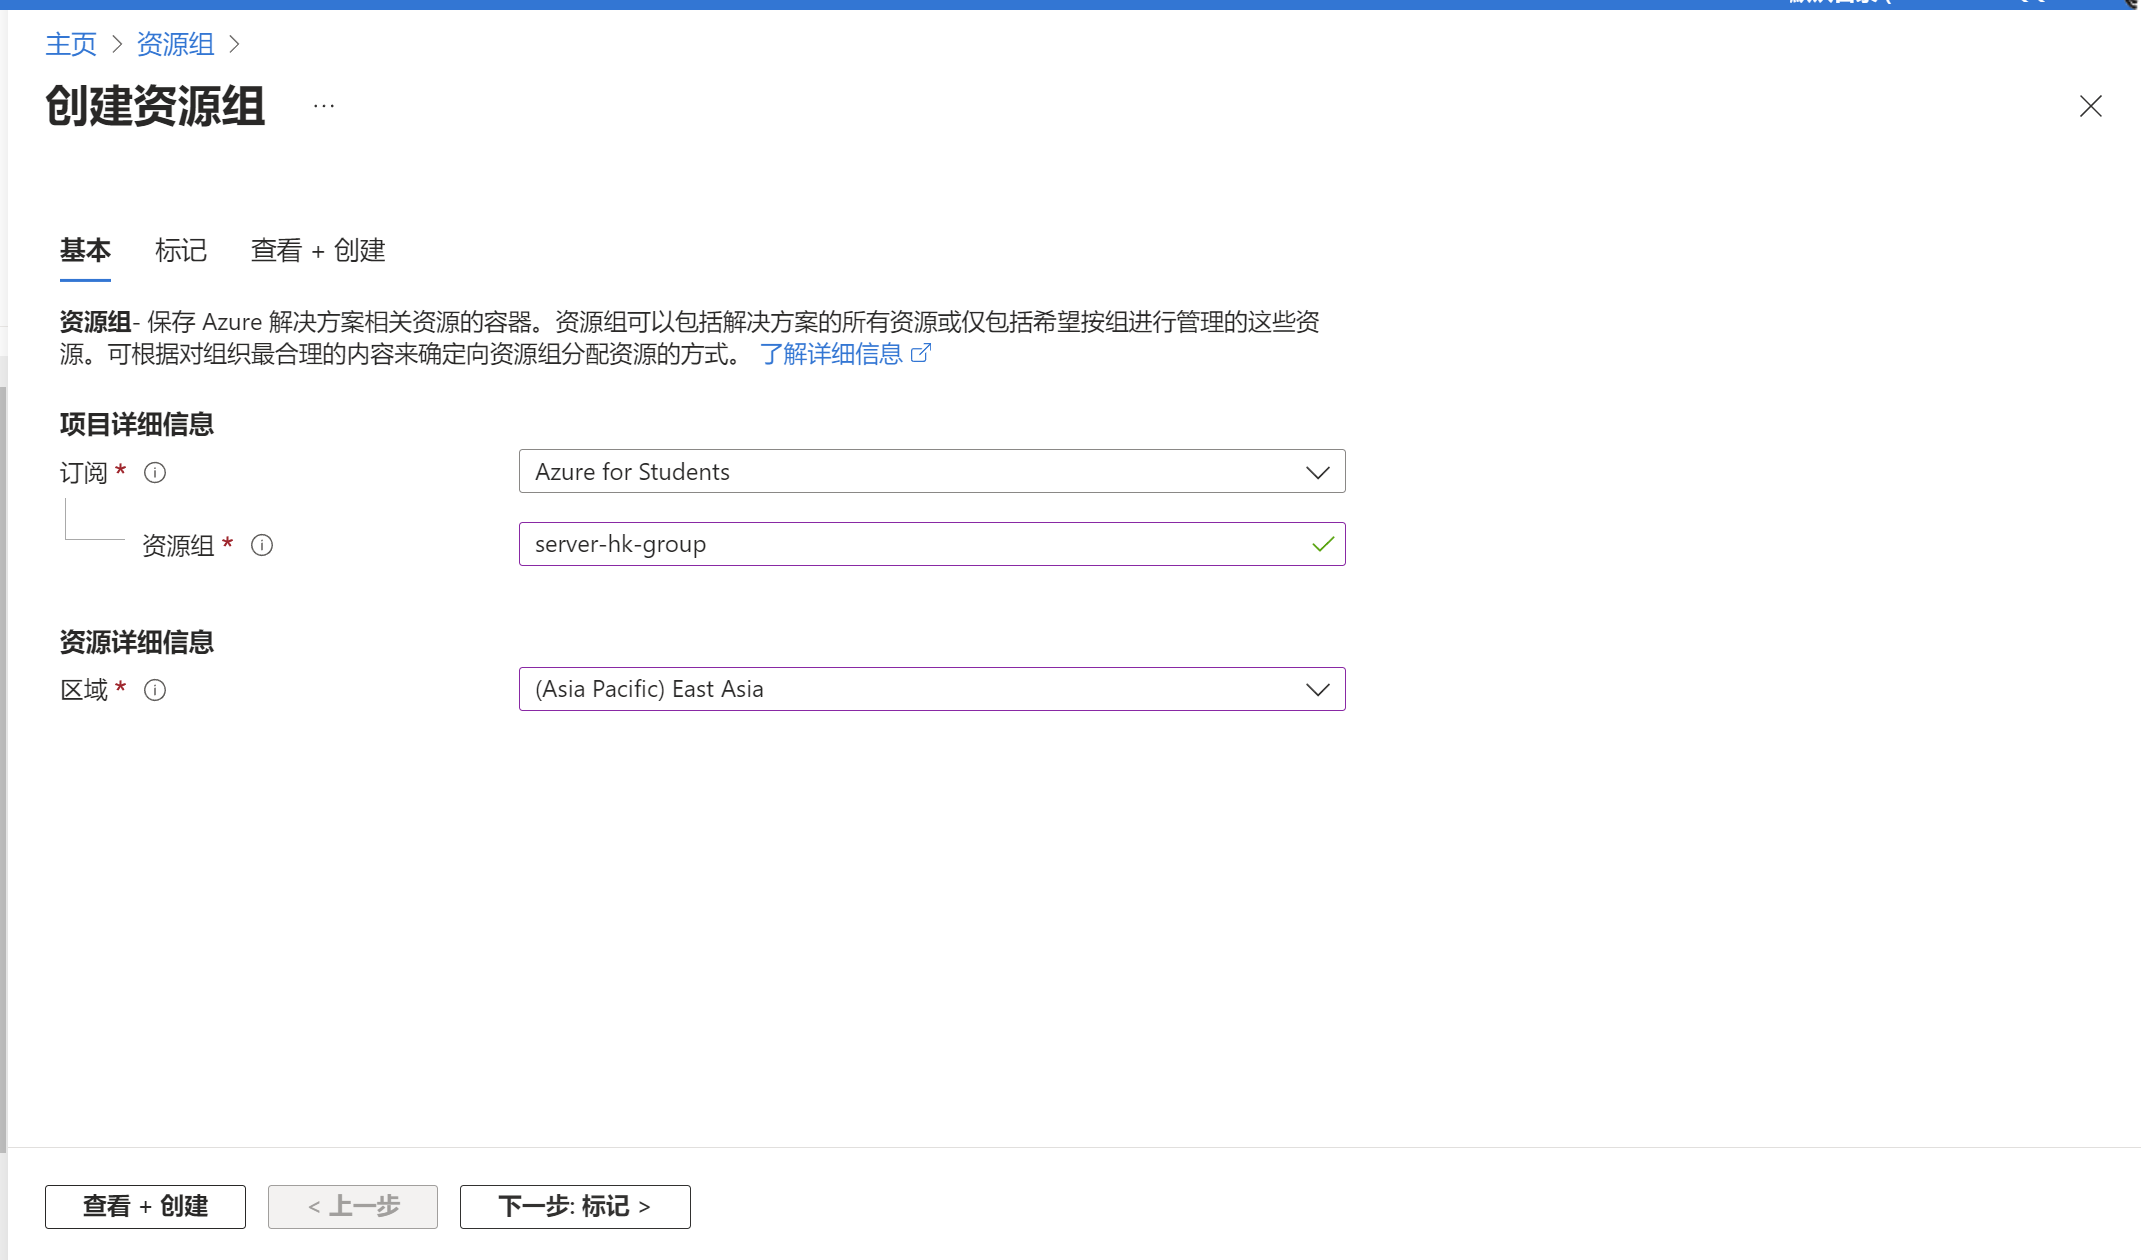
Task: Open the ellipsis more options menu
Action: coord(324,106)
